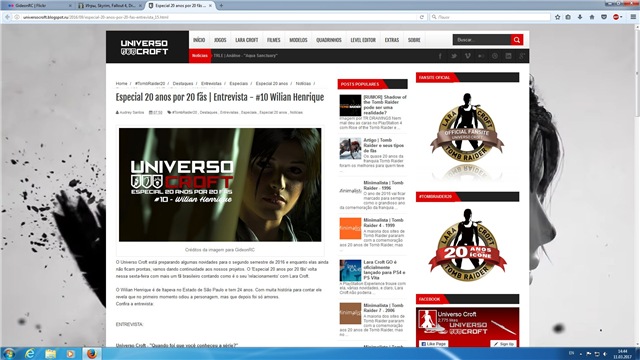Click the Entrevistas breadcrumb link

(211, 83)
